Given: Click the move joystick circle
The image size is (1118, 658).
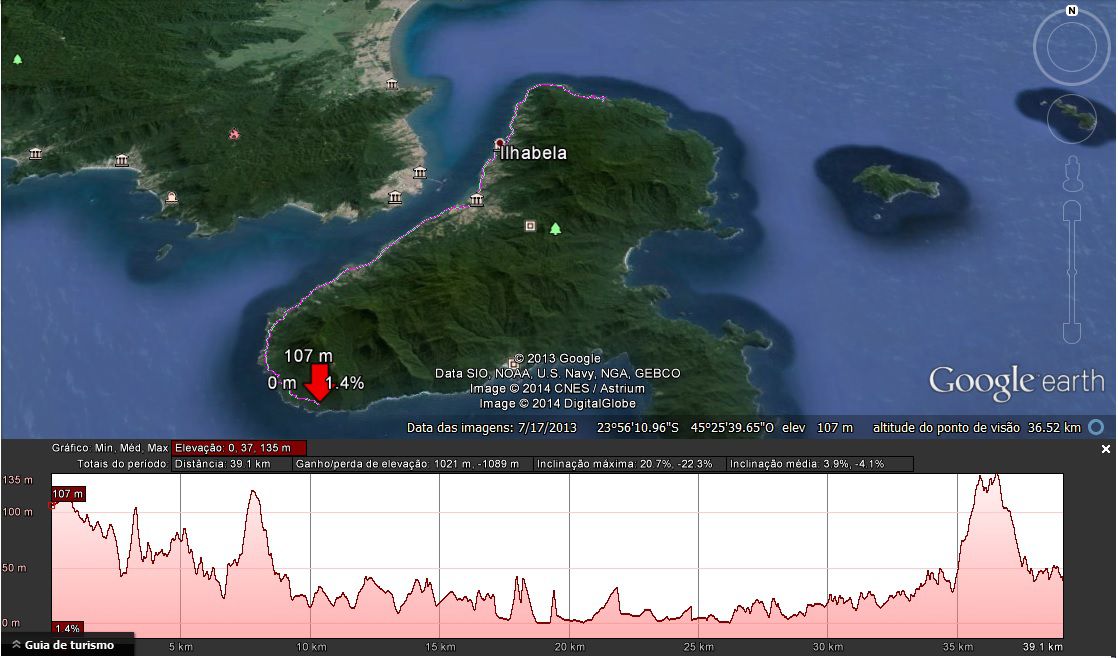Looking at the screenshot, I should (x=1071, y=120).
